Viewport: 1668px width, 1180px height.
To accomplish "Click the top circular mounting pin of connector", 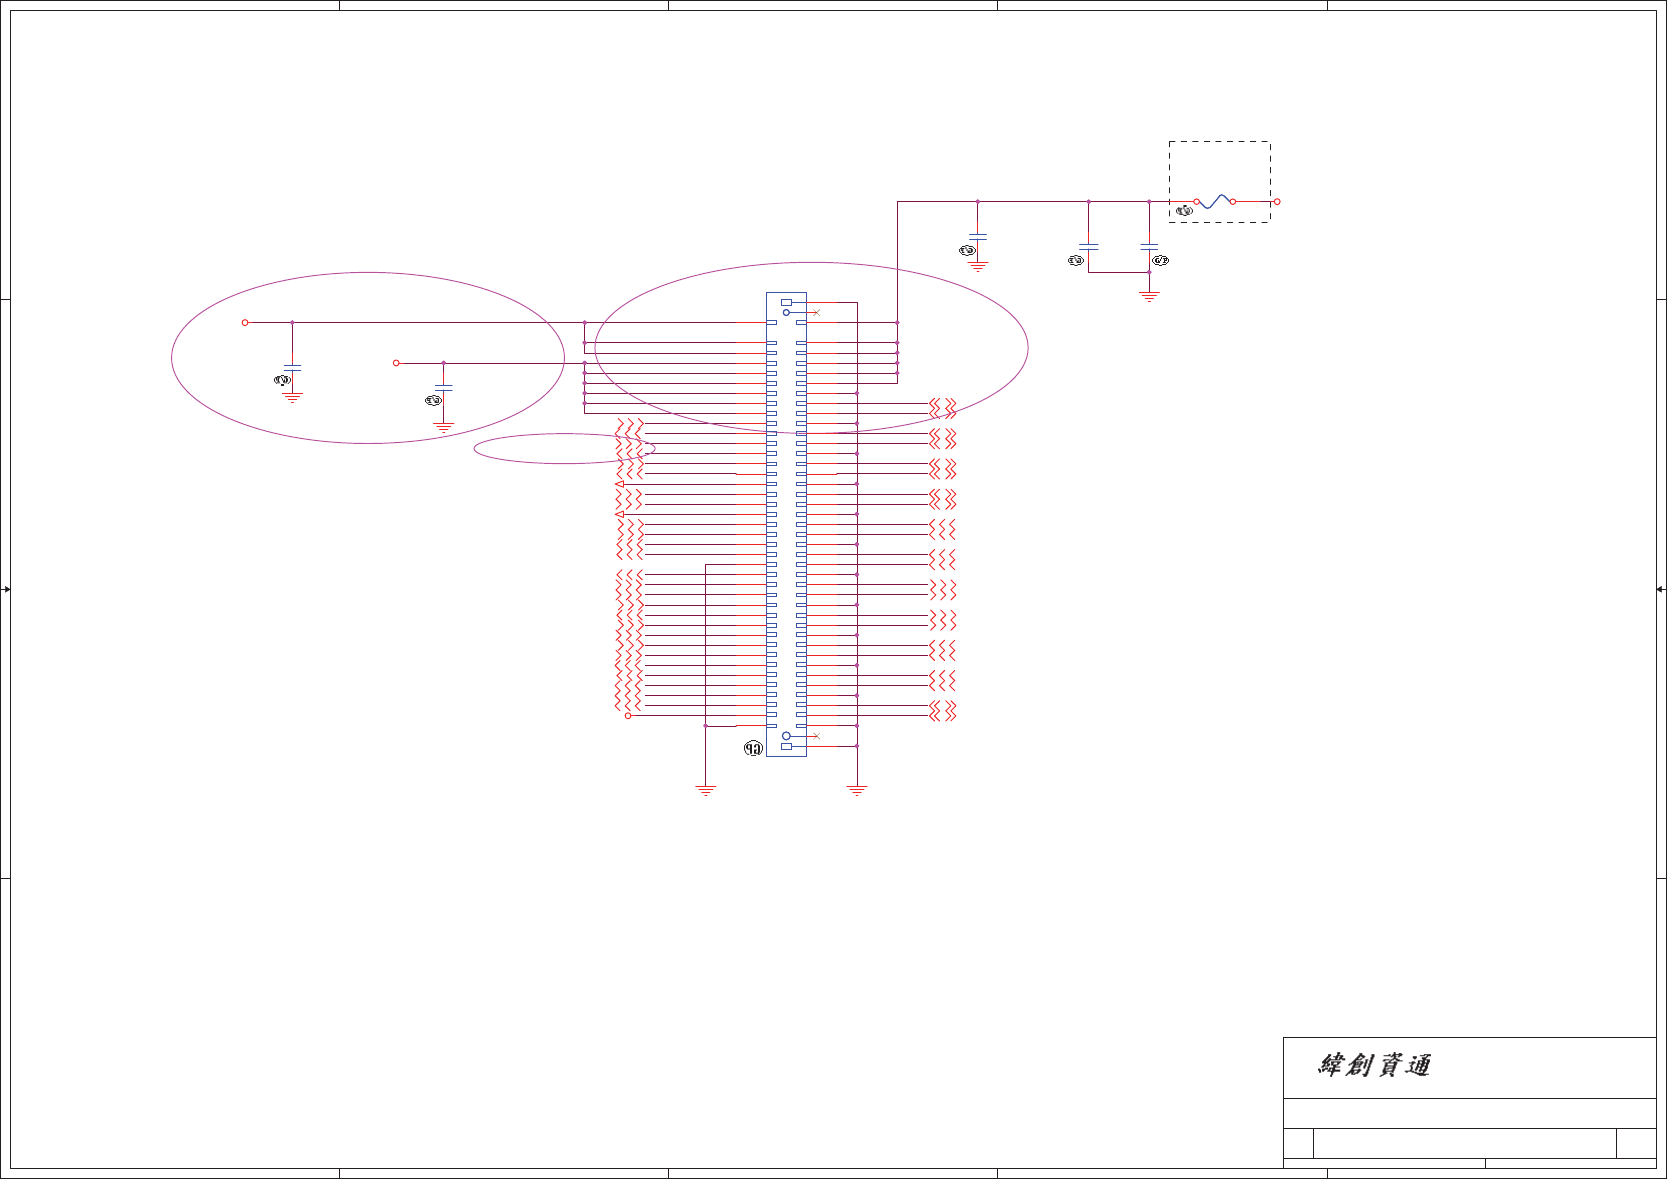I will pyautogui.click(x=786, y=313).
